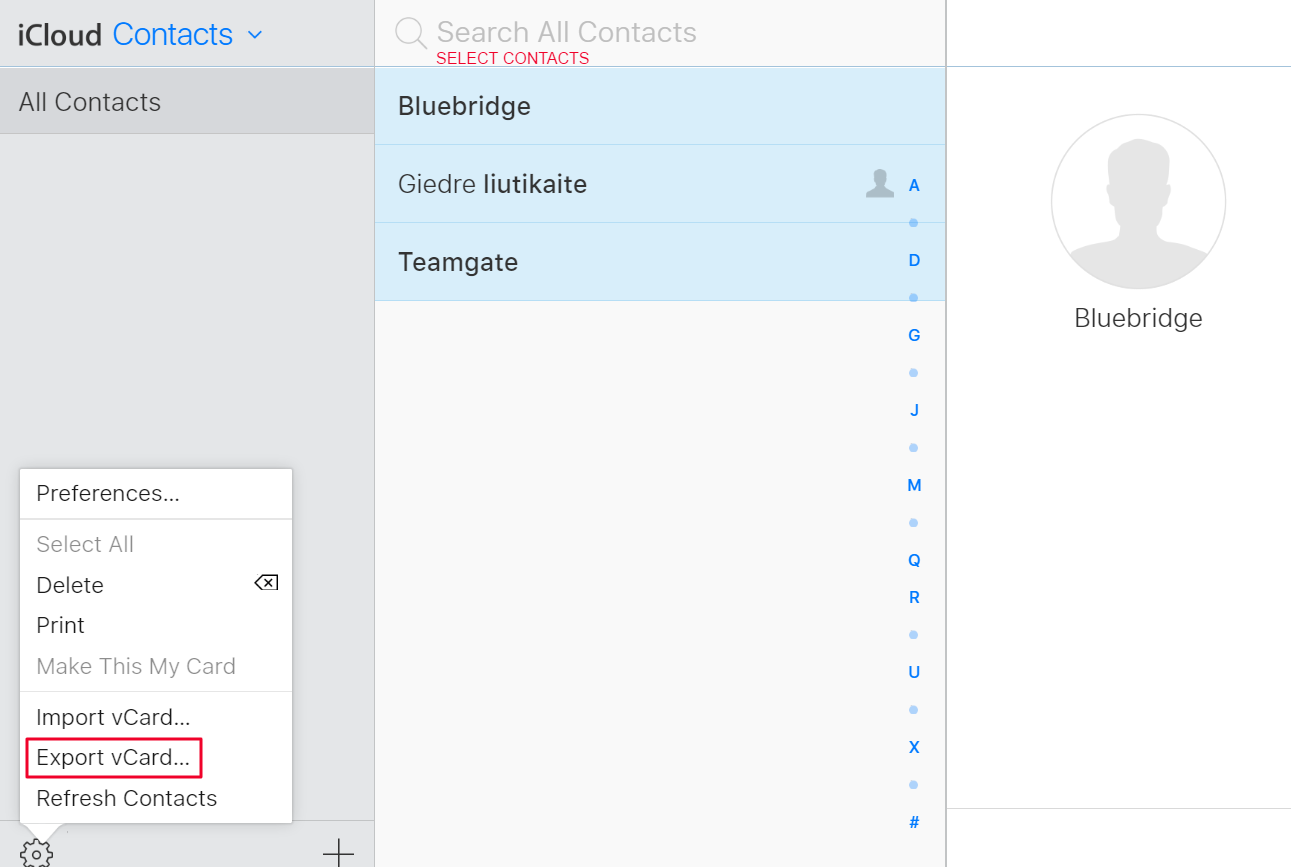Jump to letter X in index

[914, 747]
